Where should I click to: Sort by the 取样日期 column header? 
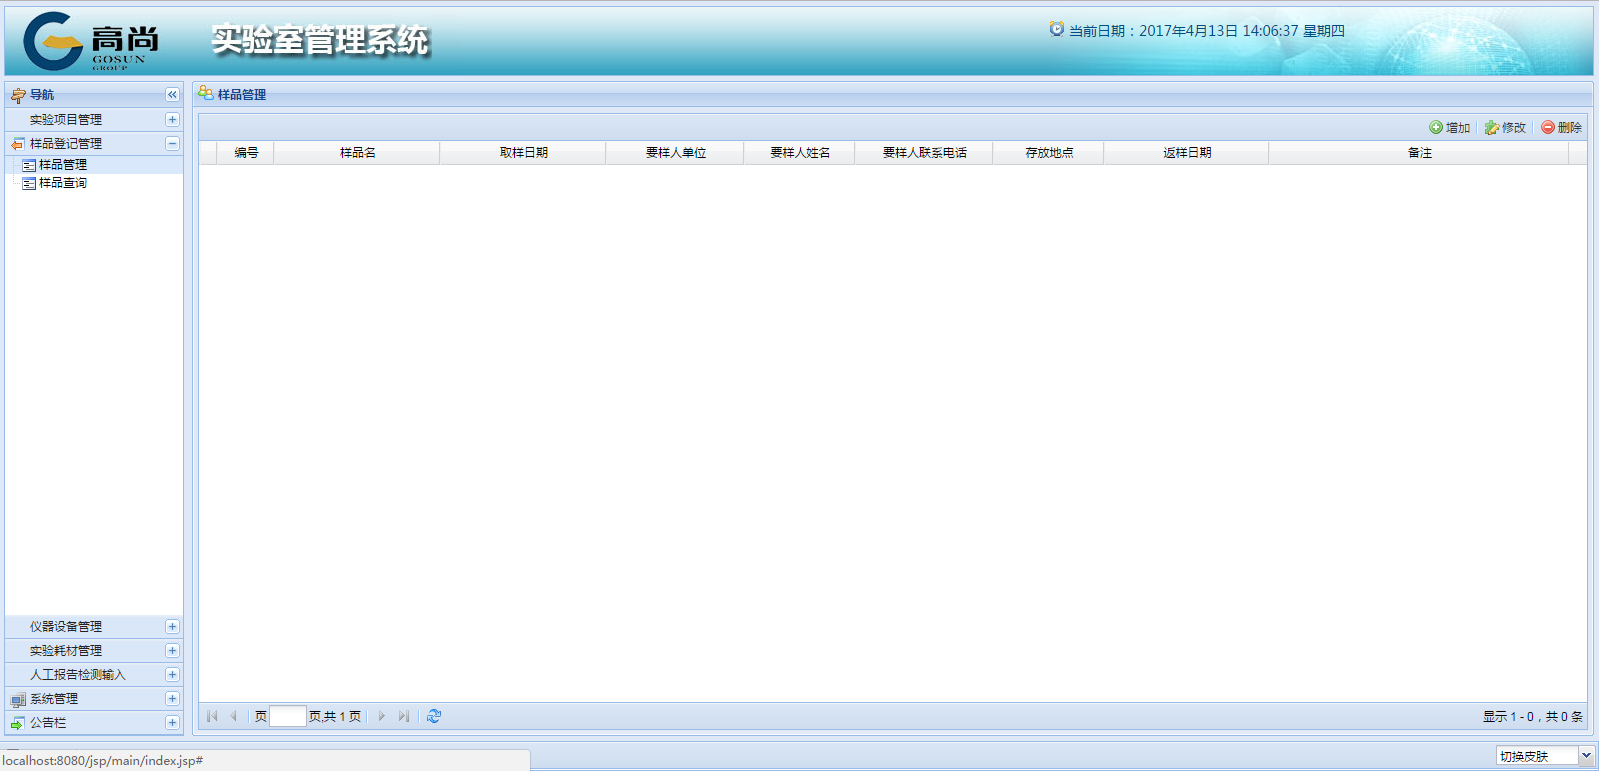[x=523, y=153]
